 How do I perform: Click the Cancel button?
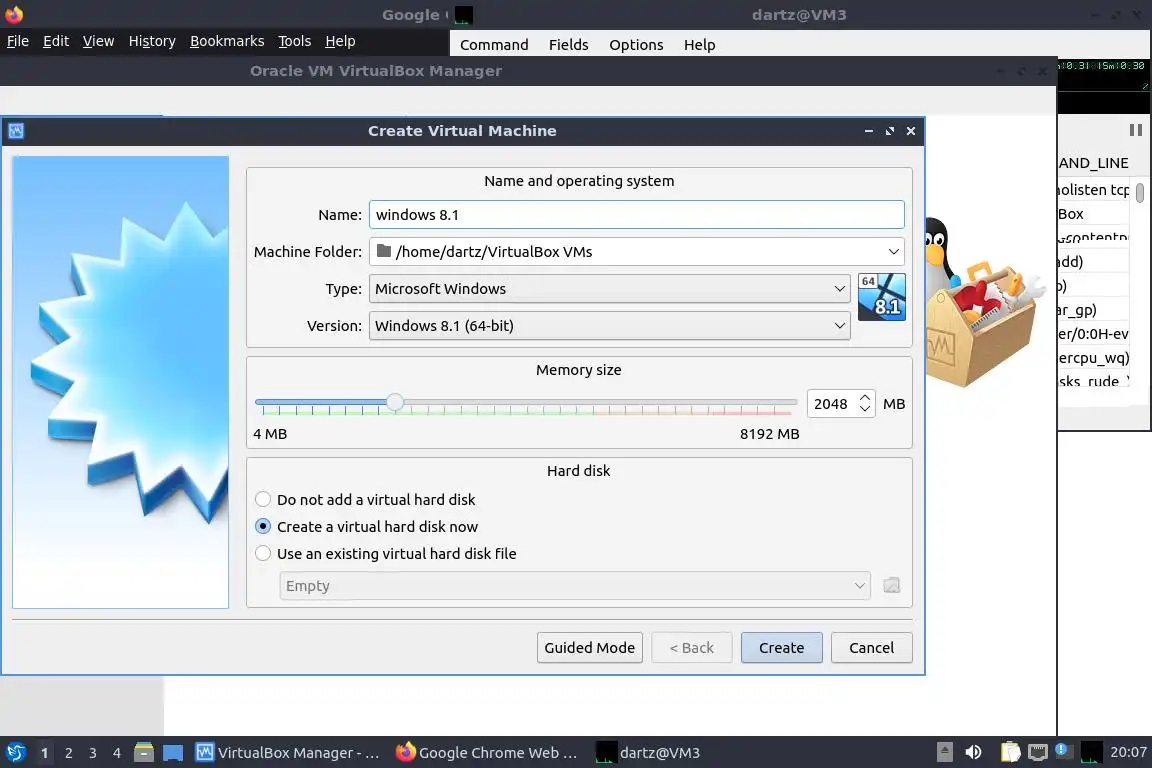(x=871, y=647)
